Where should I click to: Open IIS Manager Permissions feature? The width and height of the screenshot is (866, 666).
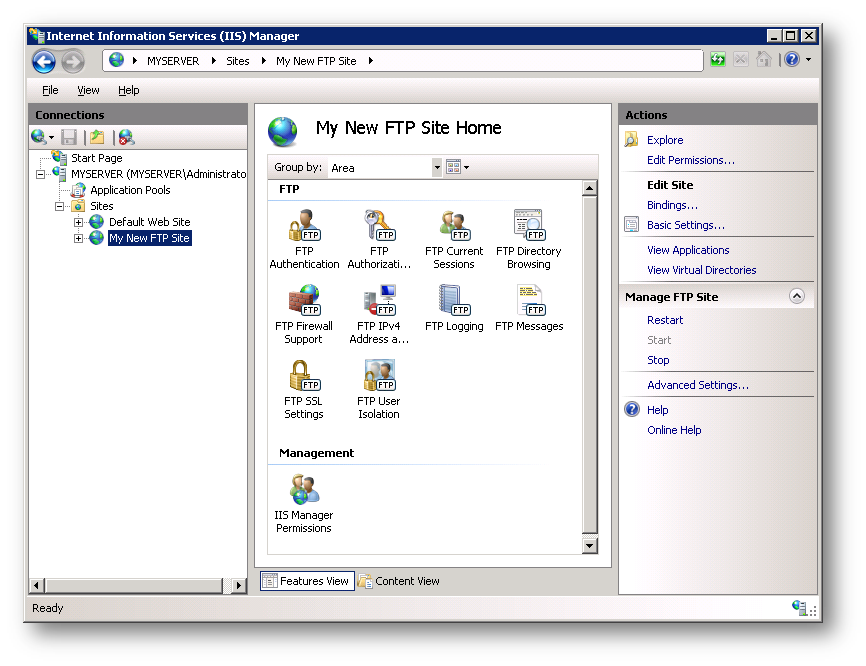pos(304,503)
